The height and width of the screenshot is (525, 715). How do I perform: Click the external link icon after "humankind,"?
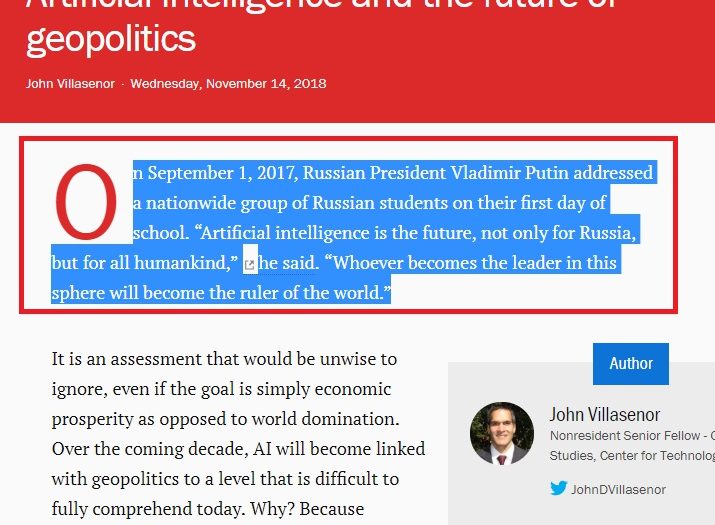click(x=250, y=265)
